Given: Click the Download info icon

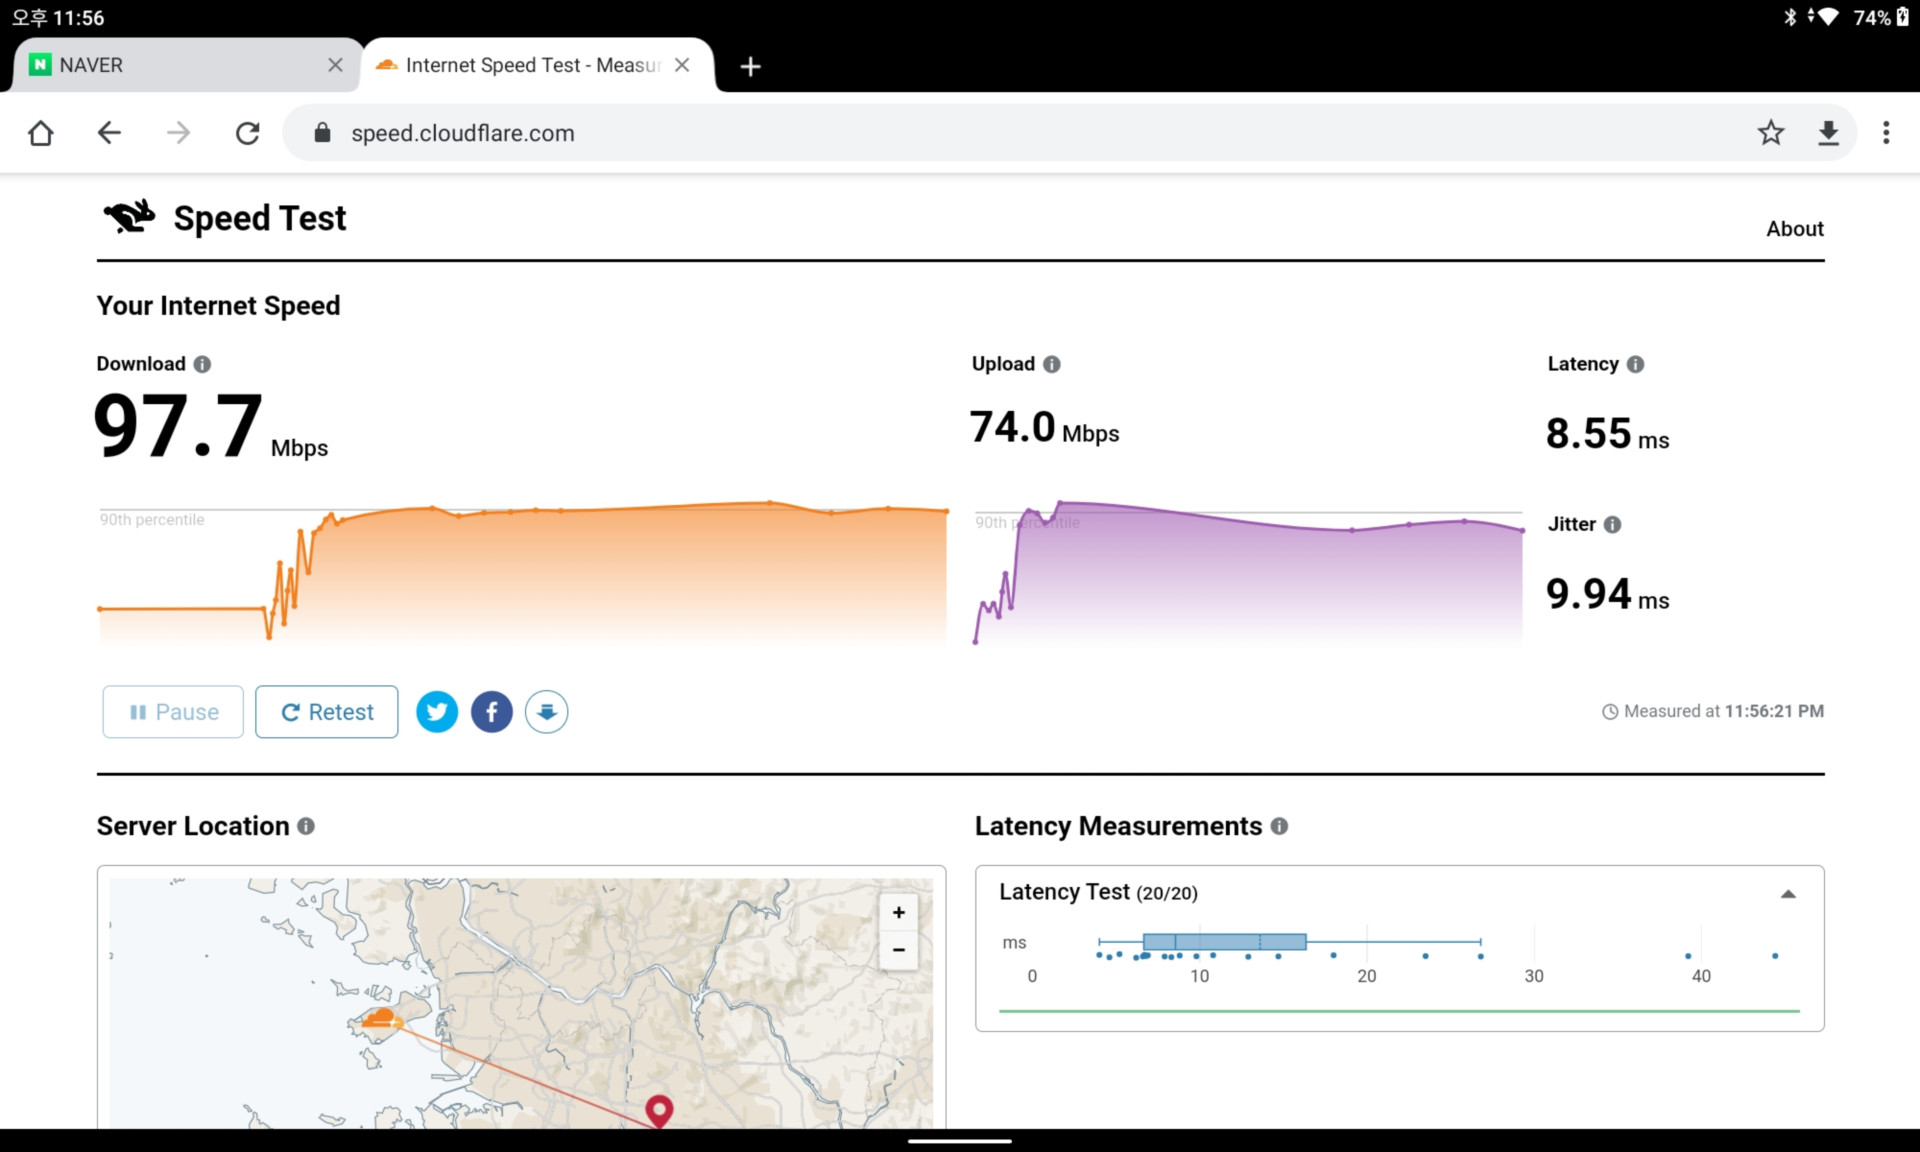Looking at the screenshot, I should coord(202,364).
